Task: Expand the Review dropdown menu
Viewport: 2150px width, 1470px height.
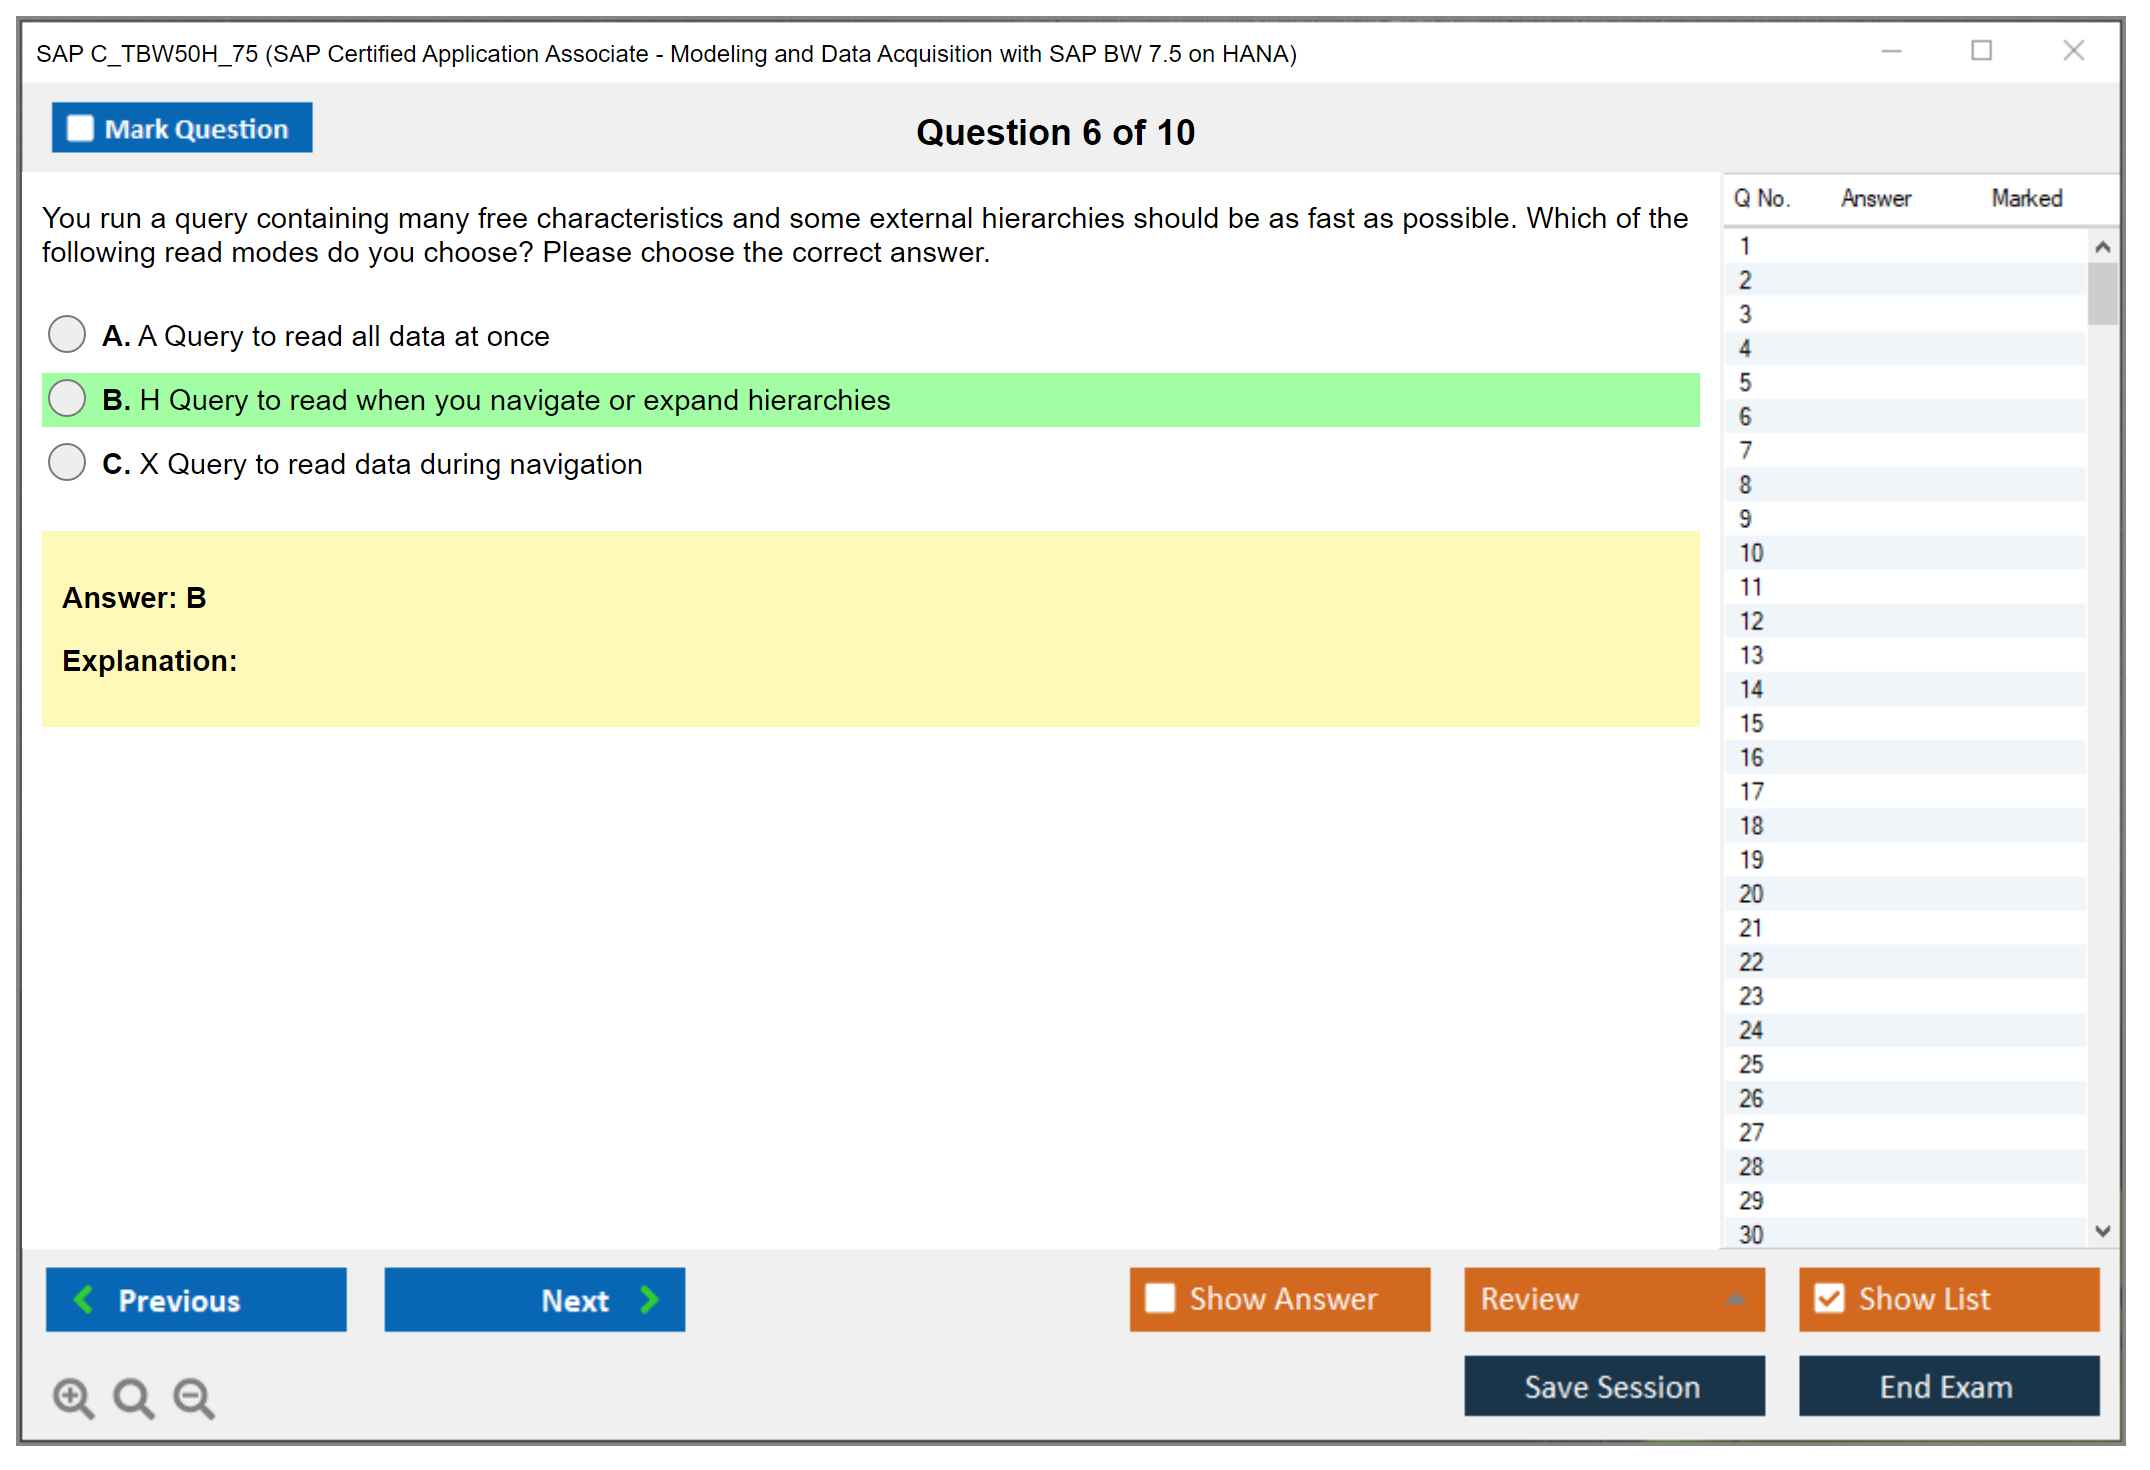Action: pyautogui.click(x=1735, y=1299)
